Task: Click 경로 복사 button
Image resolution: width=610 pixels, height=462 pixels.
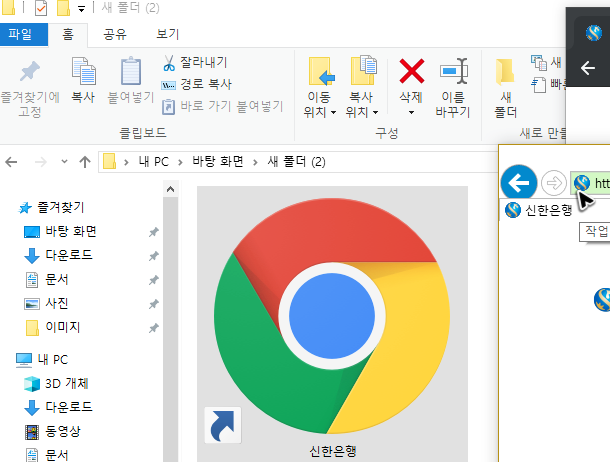Action: 196,84
